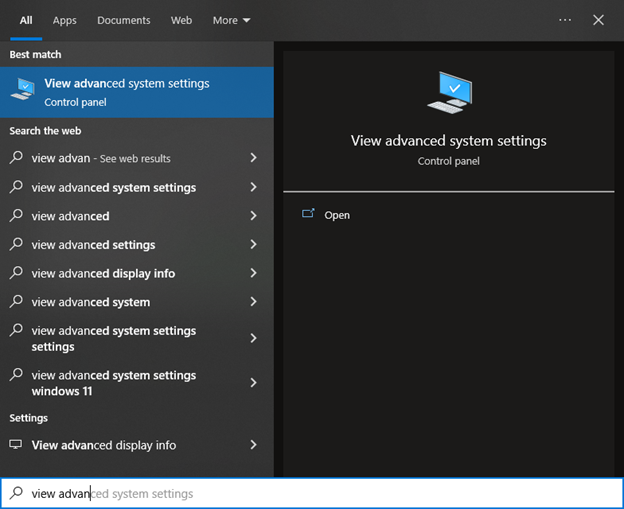The width and height of the screenshot is (624, 509).
Task: Open the View advanced system settings best match
Action: point(137,92)
